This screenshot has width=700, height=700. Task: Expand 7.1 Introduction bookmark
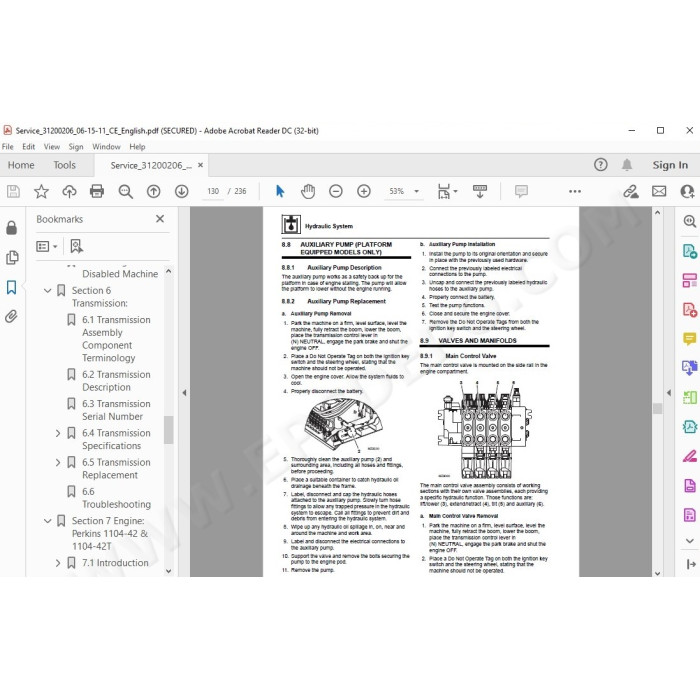(58, 563)
